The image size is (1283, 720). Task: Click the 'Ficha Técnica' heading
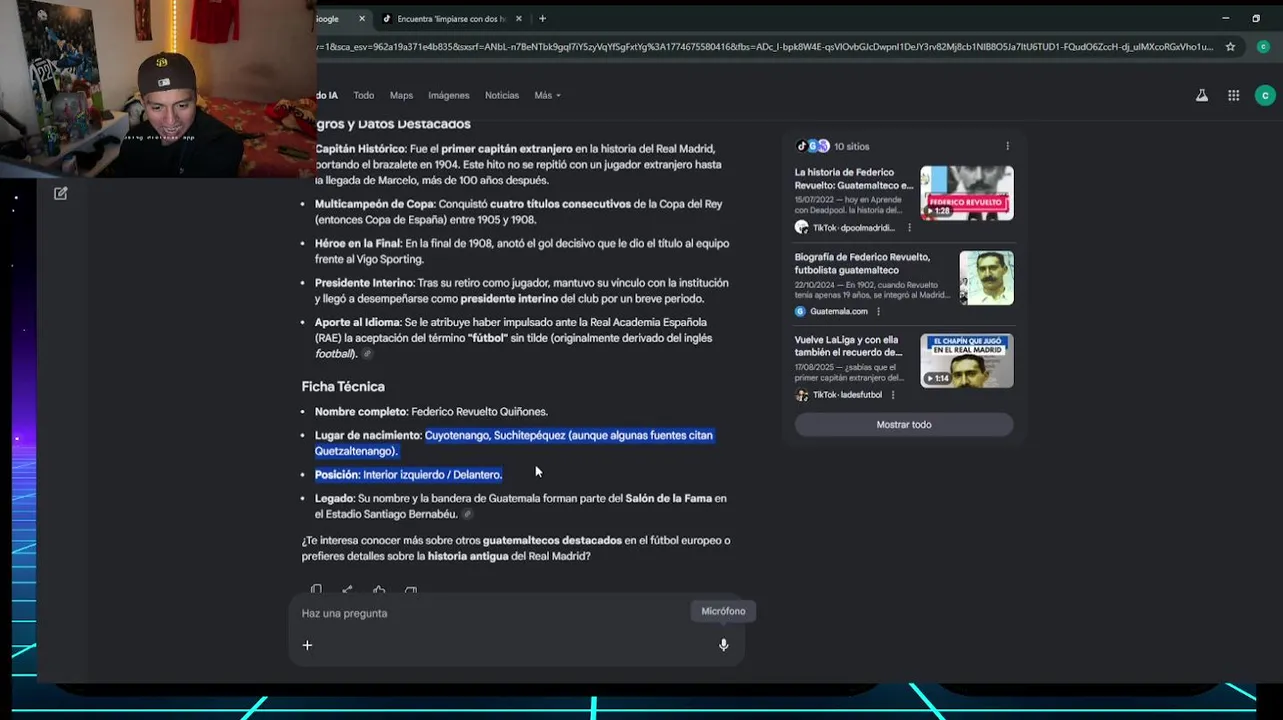tap(343, 386)
